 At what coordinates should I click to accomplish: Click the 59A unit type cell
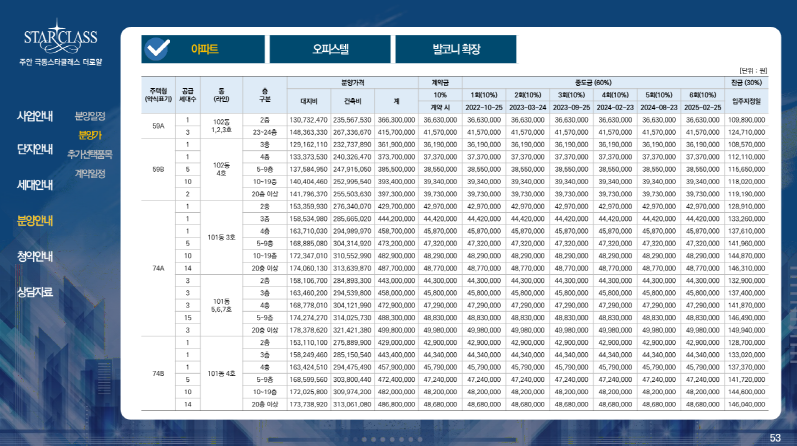(x=158, y=125)
